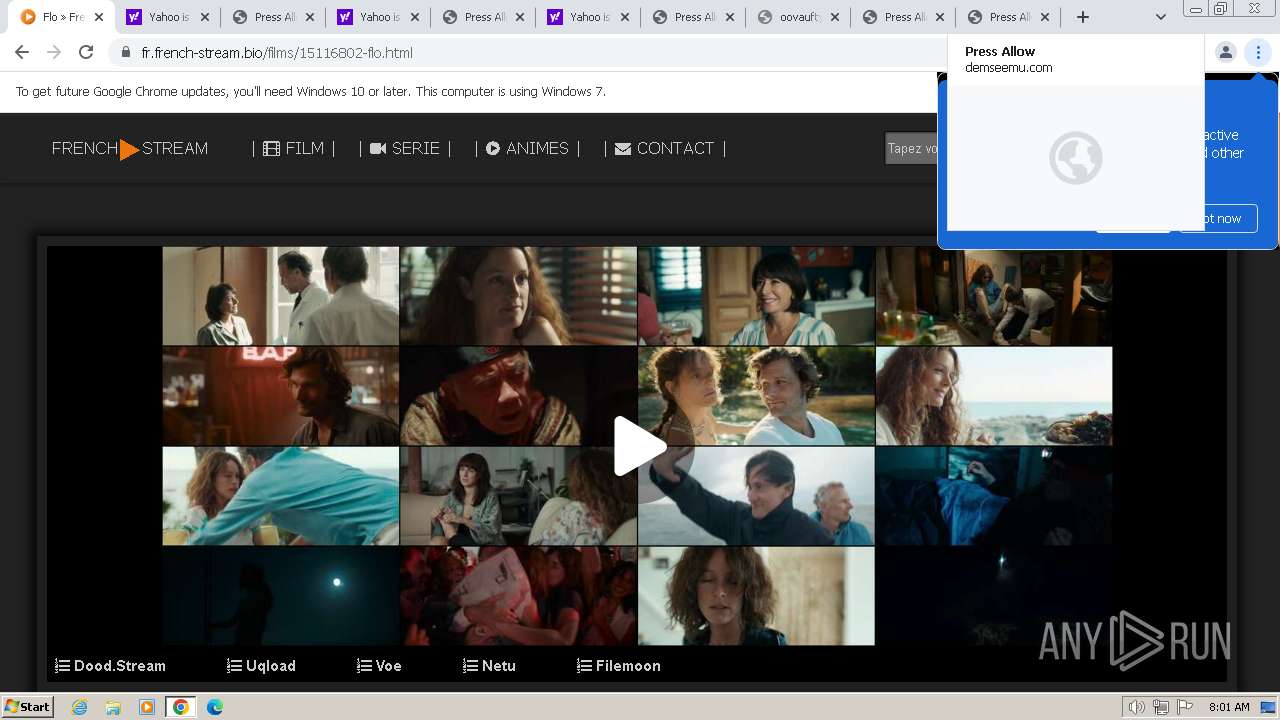Click the Dood.Stream list icon

click(x=62, y=666)
